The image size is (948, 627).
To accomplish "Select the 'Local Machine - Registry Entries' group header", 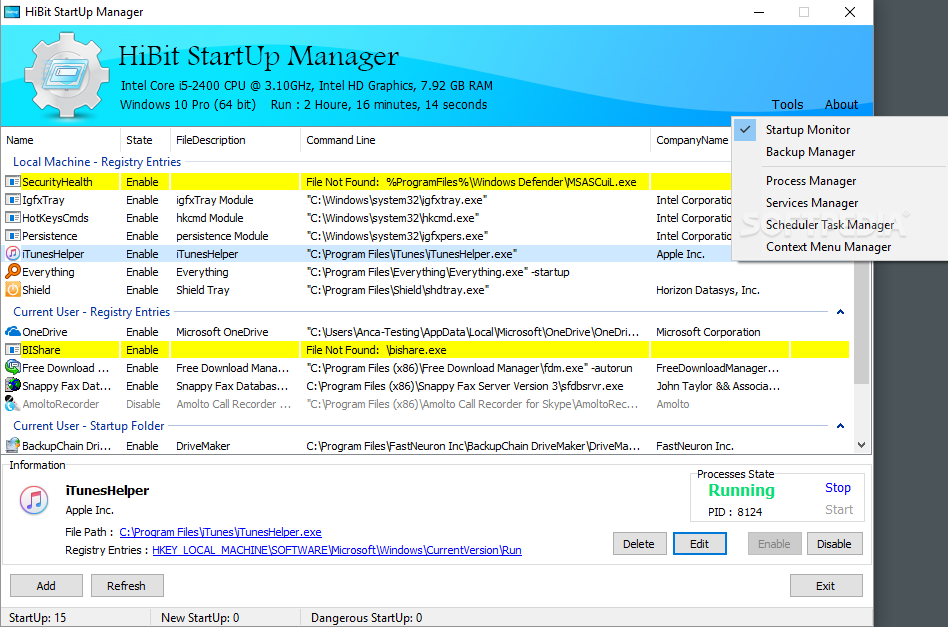I will (97, 162).
